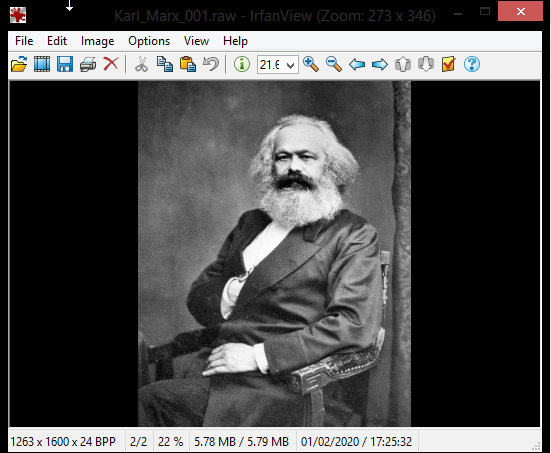The height and width of the screenshot is (453, 551).
Task: Go to previous image with left arrow
Action: point(357,65)
